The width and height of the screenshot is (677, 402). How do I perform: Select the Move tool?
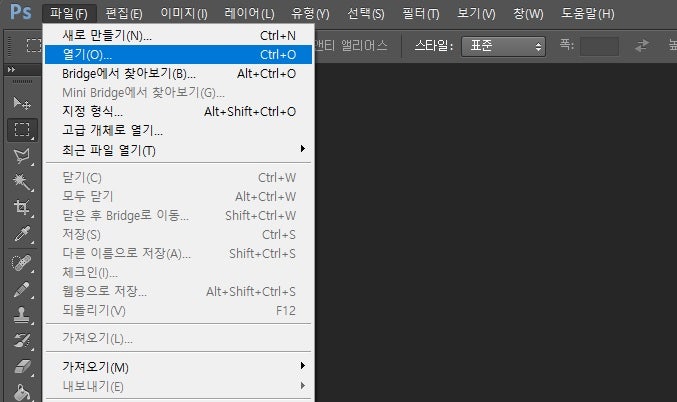click(x=22, y=104)
